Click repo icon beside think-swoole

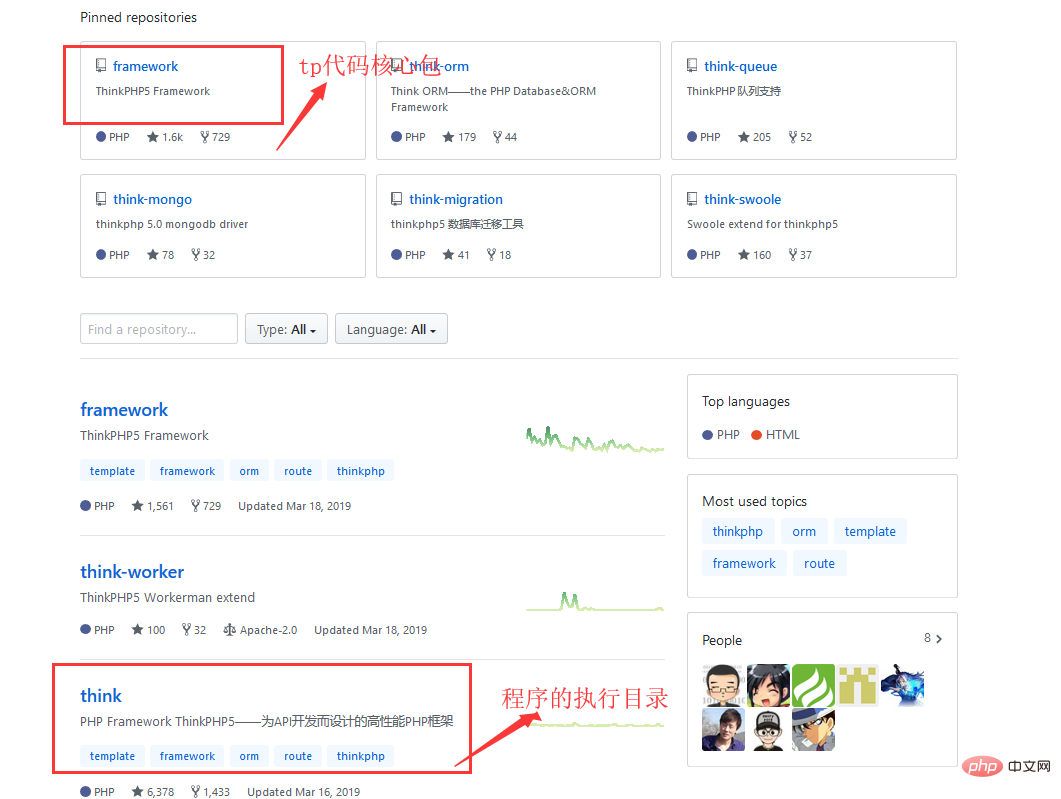pos(692,199)
